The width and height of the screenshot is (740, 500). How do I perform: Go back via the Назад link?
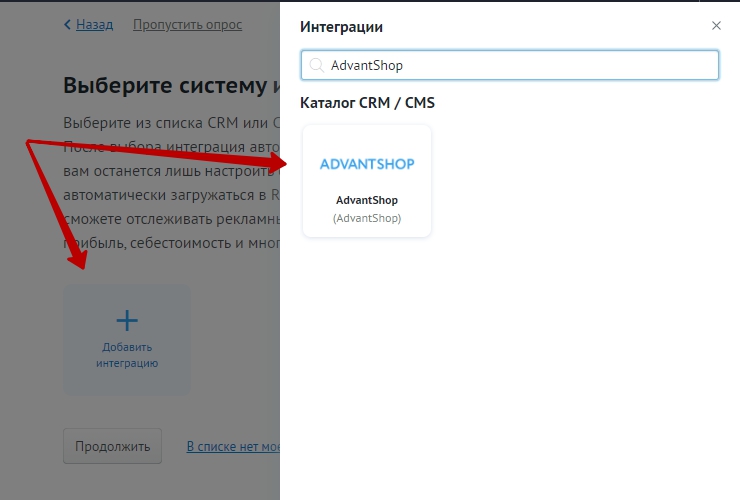[x=93, y=24]
